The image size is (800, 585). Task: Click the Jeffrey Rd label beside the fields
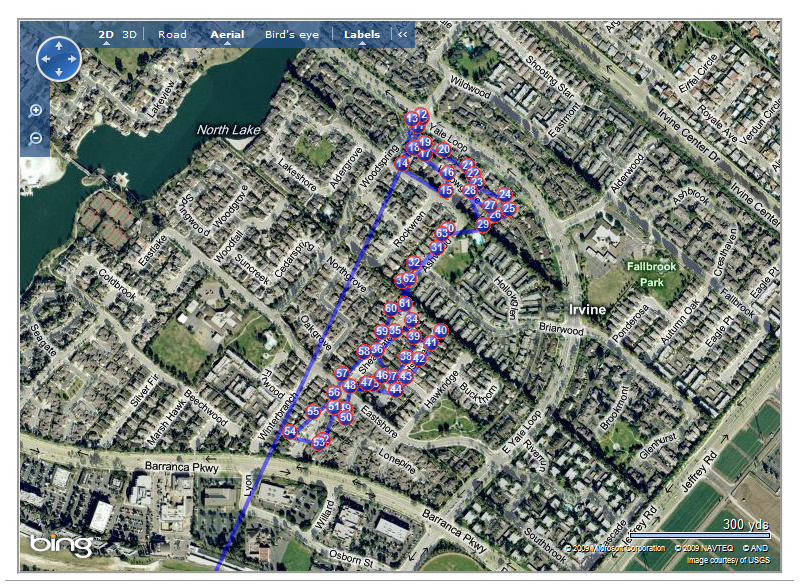tap(699, 472)
